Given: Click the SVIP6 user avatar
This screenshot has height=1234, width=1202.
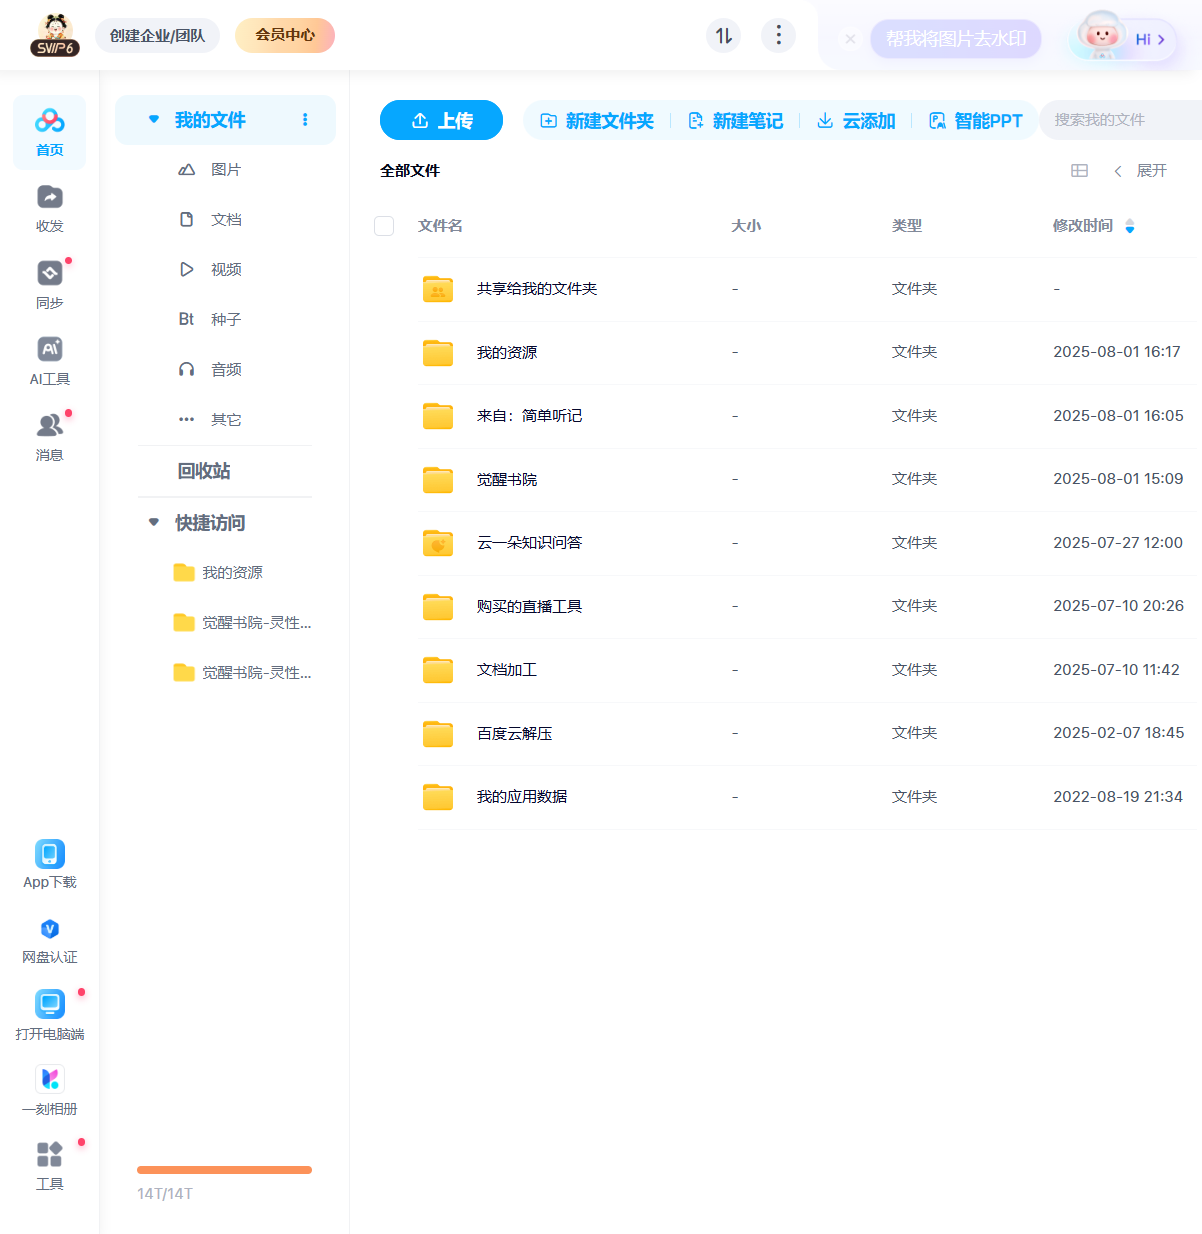Looking at the screenshot, I should (x=55, y=35).
